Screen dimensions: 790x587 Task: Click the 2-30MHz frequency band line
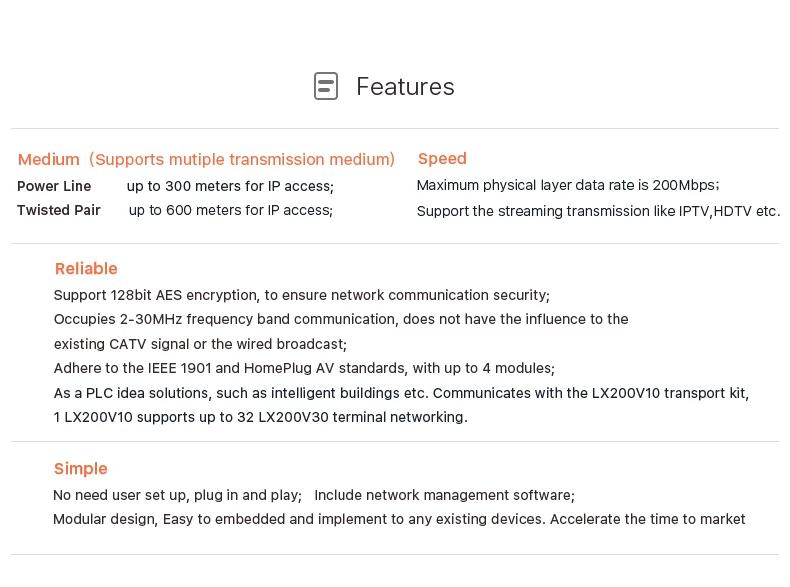click(x=341, y=319)
